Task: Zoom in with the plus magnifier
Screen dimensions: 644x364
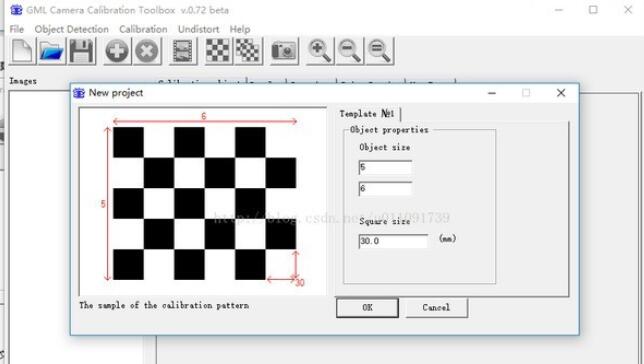Action: [320, 51]
